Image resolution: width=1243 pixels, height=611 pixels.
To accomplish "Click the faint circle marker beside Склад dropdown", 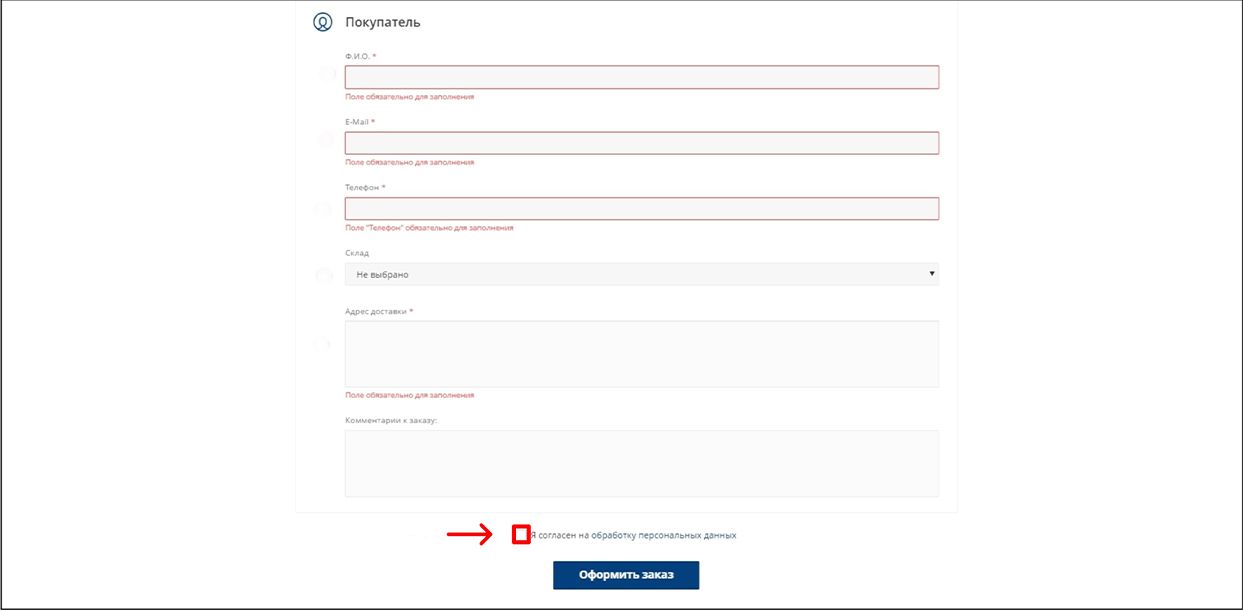I will (323, 275).
